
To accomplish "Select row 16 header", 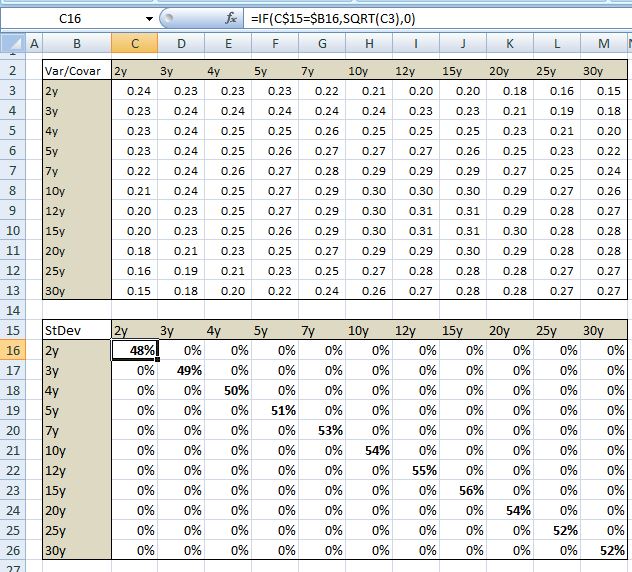I will click(x=12, y=350).
